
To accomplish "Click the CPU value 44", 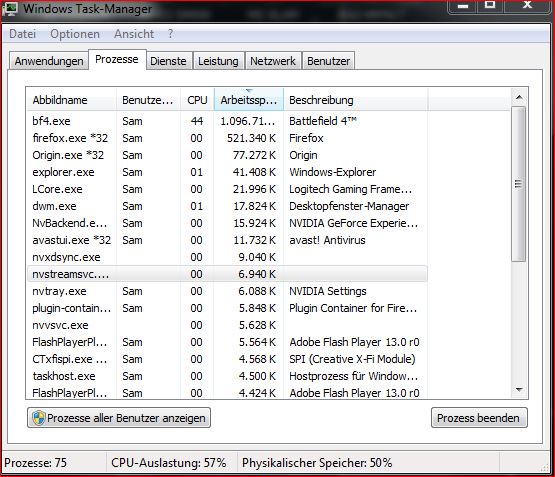I will (x=197, y=121).
